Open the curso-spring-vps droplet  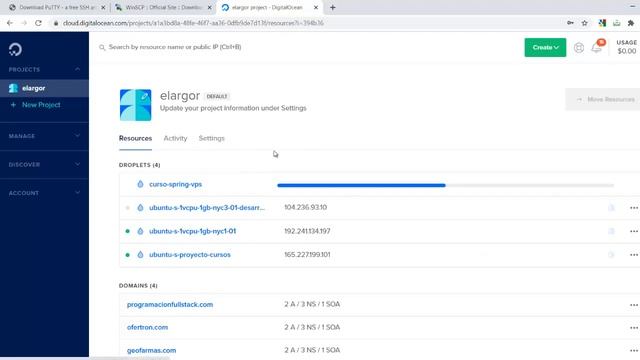(x=176, y=184)
